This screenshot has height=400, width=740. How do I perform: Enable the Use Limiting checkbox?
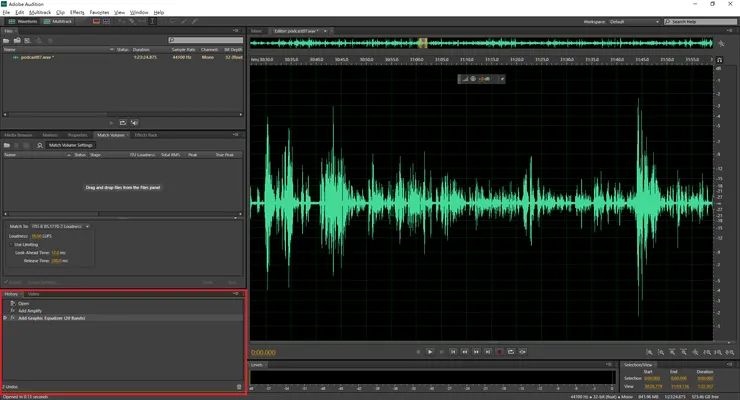pyautogui.click(x=12, y=244)
